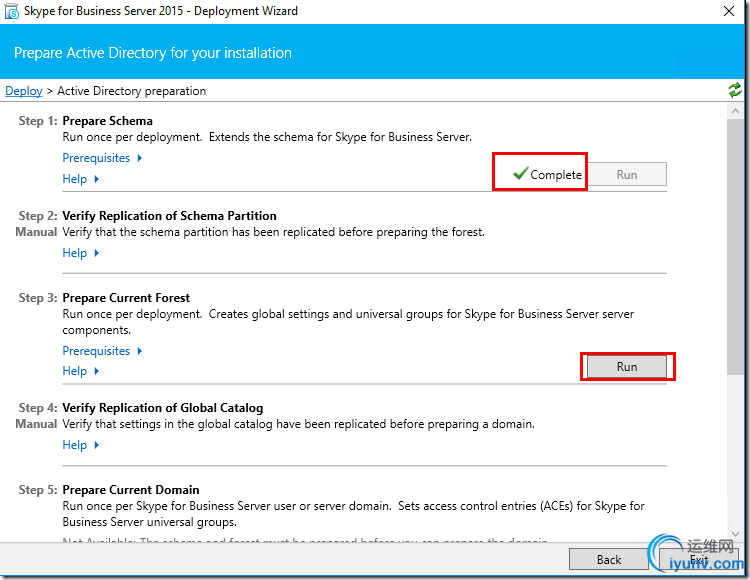Click the Back button
The height and width of the screenshot is (580, 750).
(x=608, y=559)
